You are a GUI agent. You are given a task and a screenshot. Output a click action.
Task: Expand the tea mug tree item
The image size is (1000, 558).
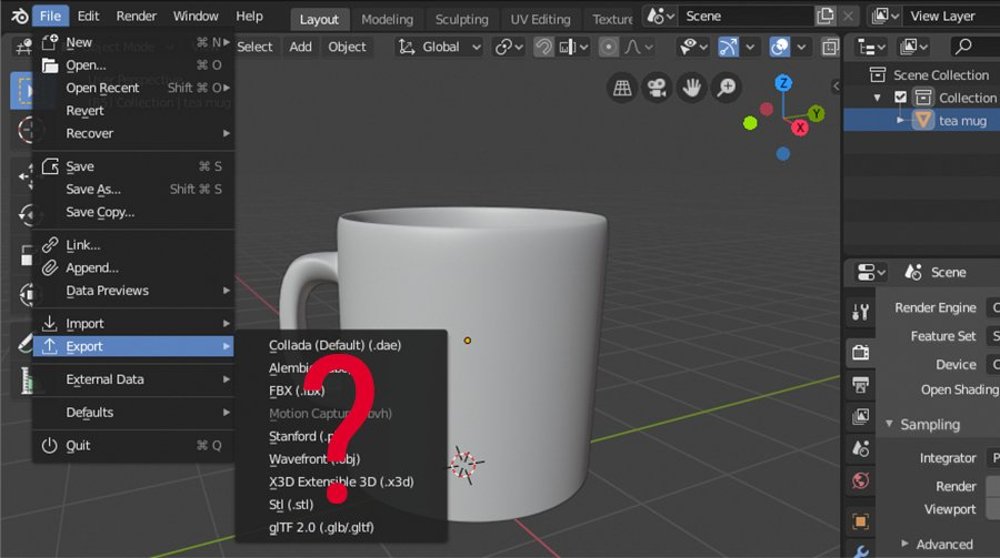pos(900,120)
